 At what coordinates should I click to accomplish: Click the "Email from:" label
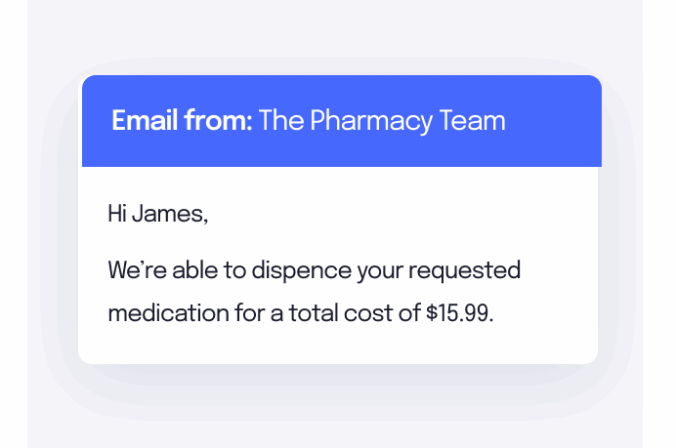pyautogui.click(x=181, y=121)
